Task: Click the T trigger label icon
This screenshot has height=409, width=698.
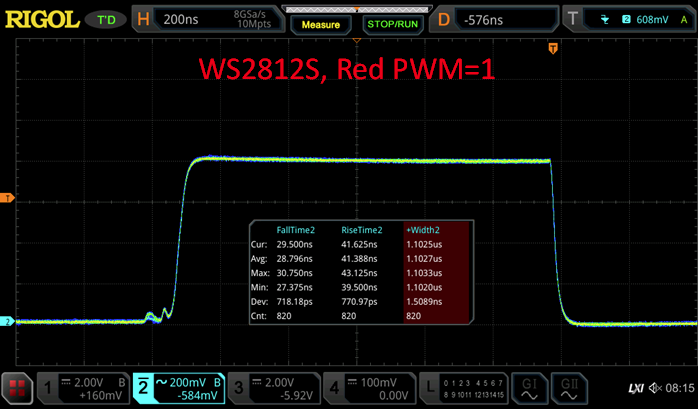Action: pyautogui.click(x=573, y=19)
